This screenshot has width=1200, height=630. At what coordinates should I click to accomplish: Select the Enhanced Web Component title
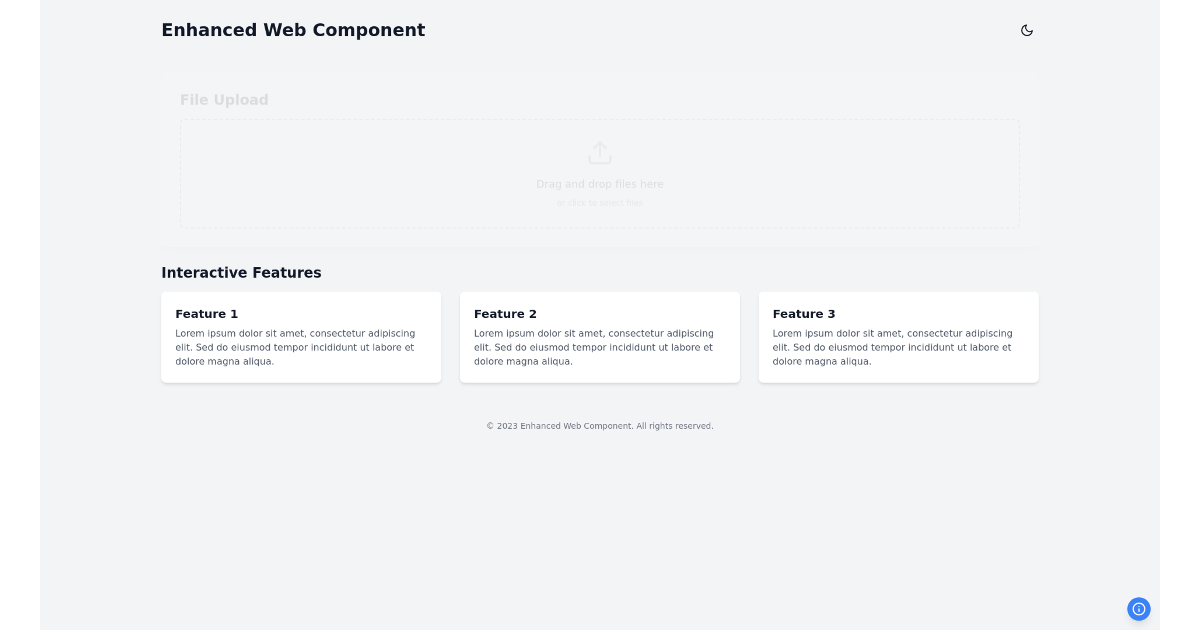click(x=293, y=30)
